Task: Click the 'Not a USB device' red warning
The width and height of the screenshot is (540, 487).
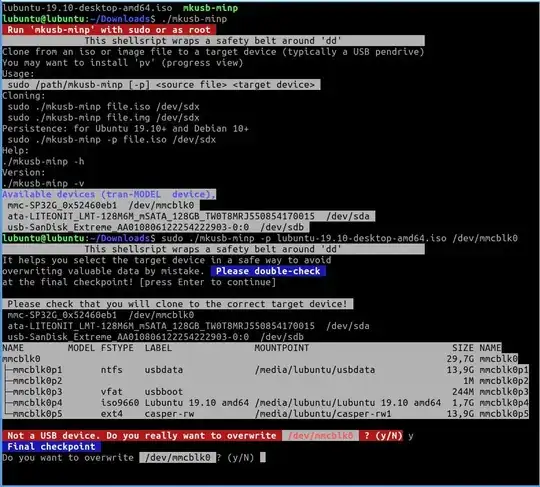Action: [202, 436]
